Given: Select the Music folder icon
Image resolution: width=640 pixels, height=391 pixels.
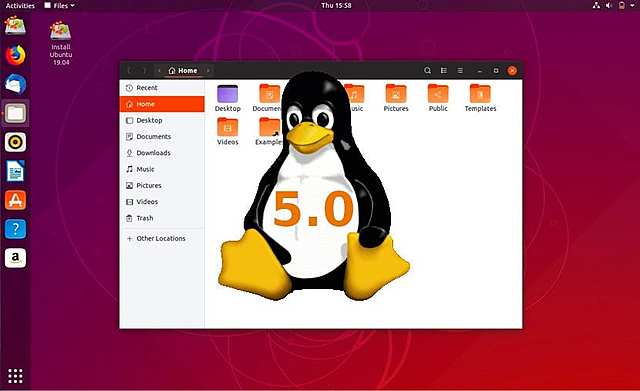Looking at the screenshot, I should [x=354, y=98].
